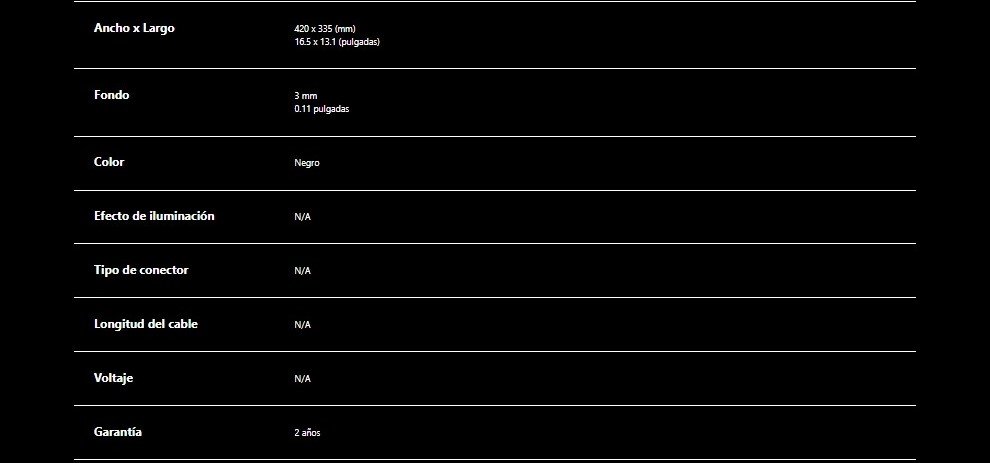Select the '3 mm' thickness value
This screenshot has height=463, width=990.
[x=305, y=96]
